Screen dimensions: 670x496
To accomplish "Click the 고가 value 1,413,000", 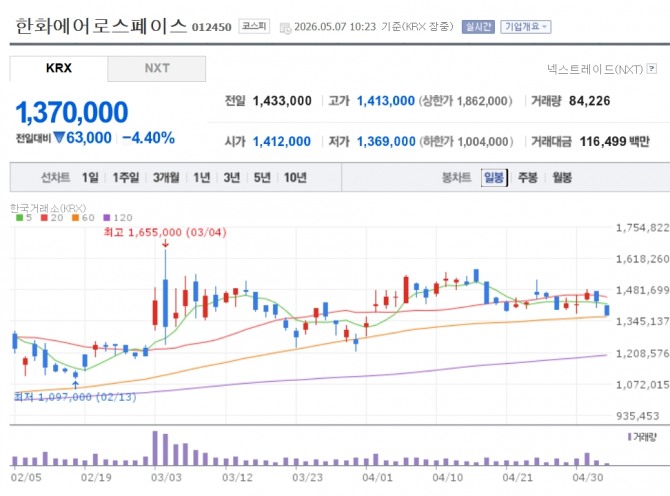I will [x=386, y=101].
